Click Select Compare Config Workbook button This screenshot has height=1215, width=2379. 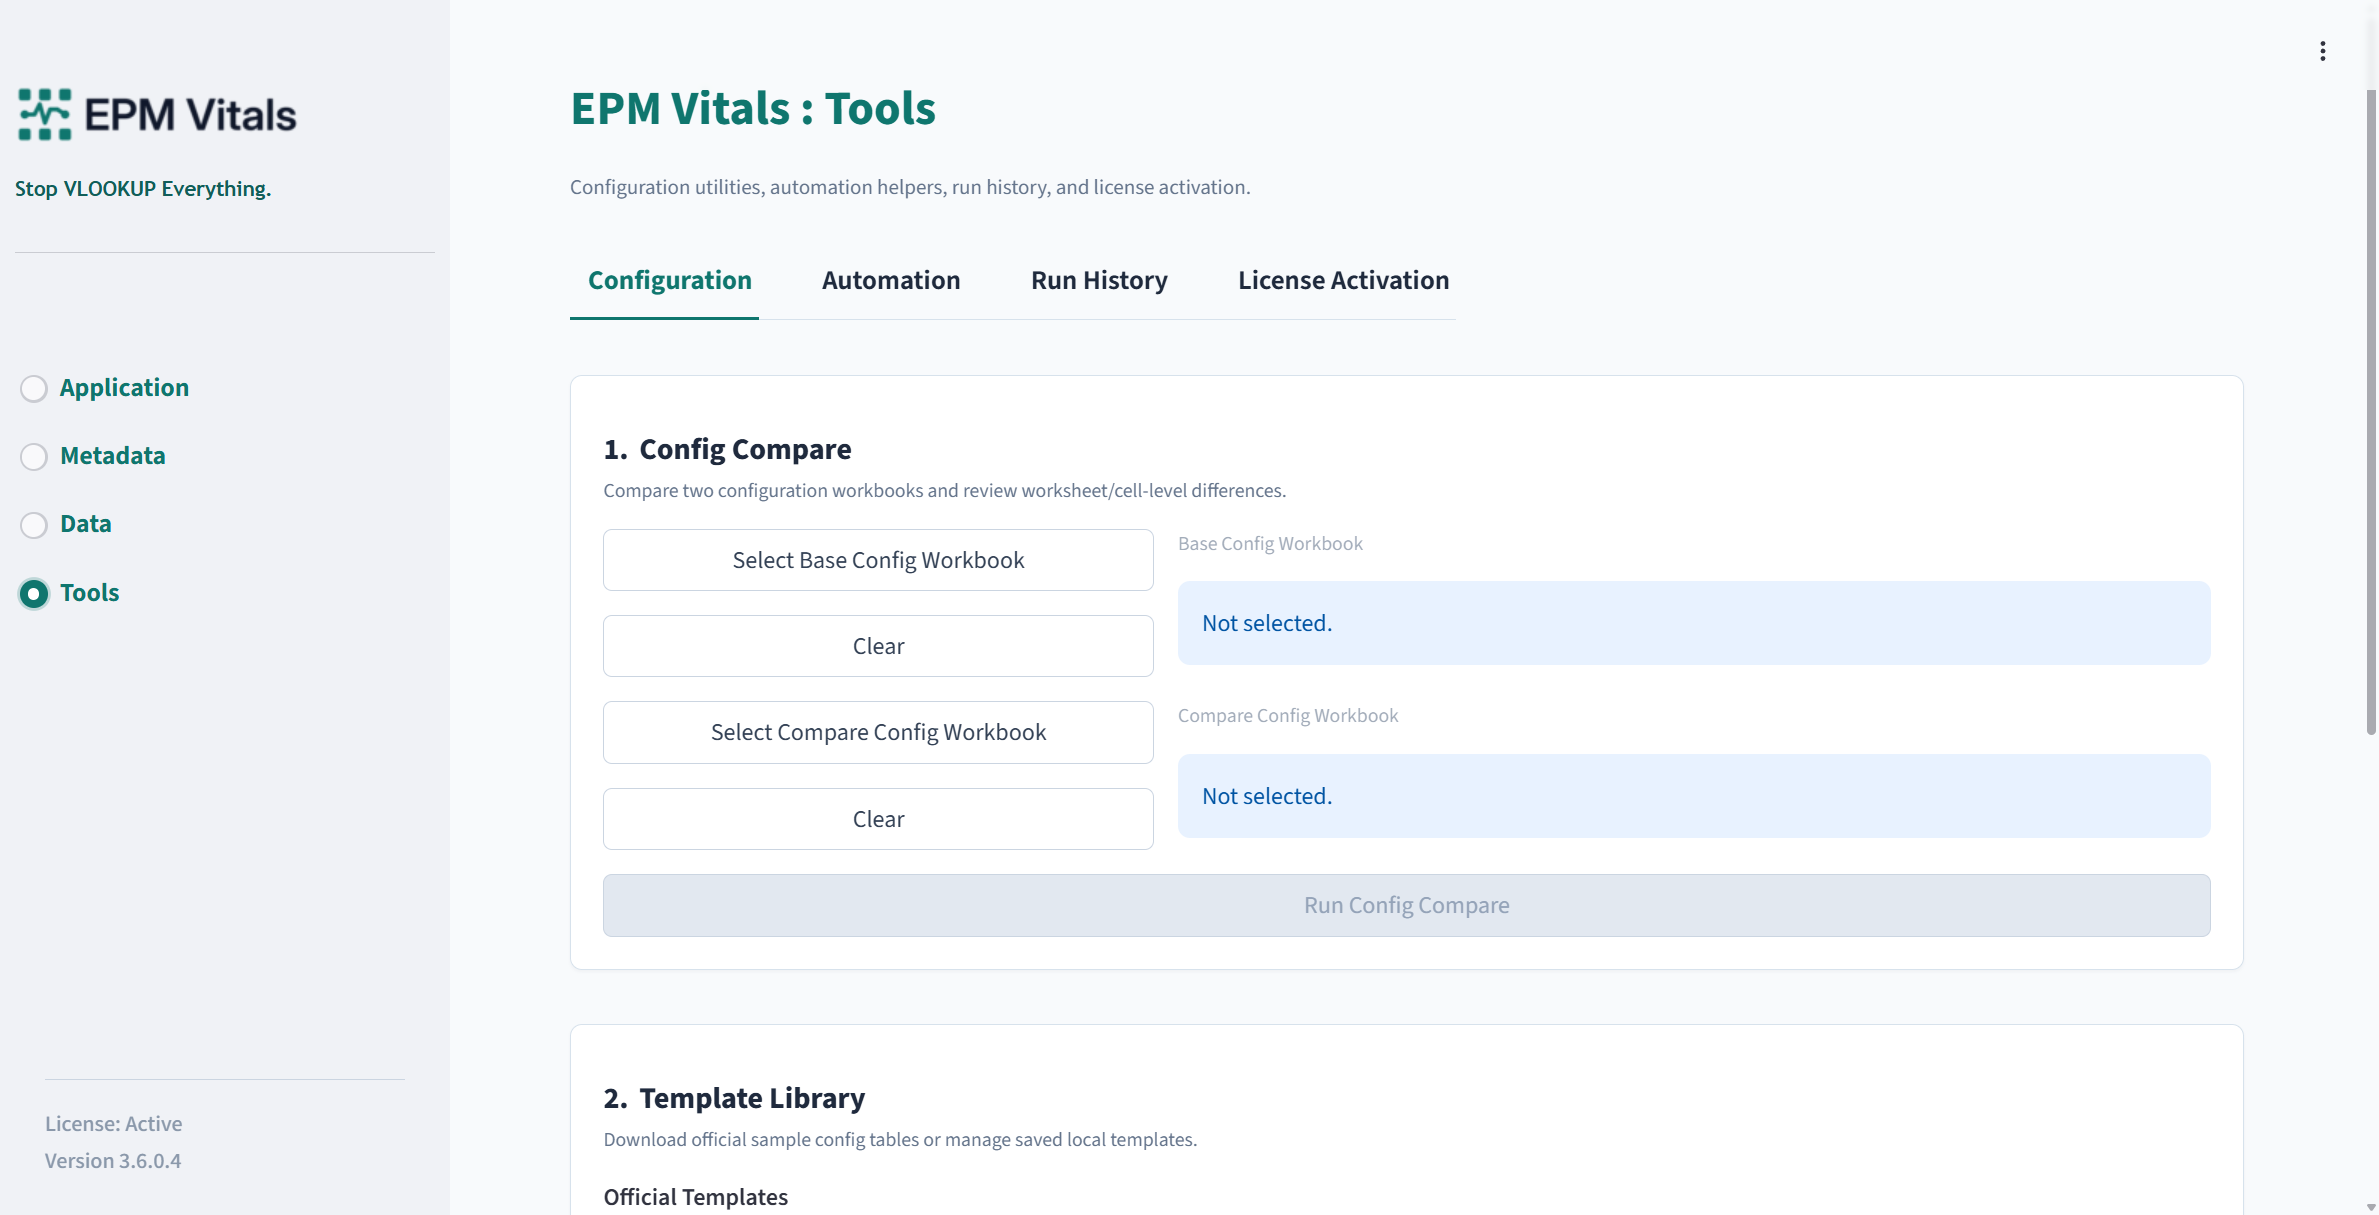tap(878, 732)
